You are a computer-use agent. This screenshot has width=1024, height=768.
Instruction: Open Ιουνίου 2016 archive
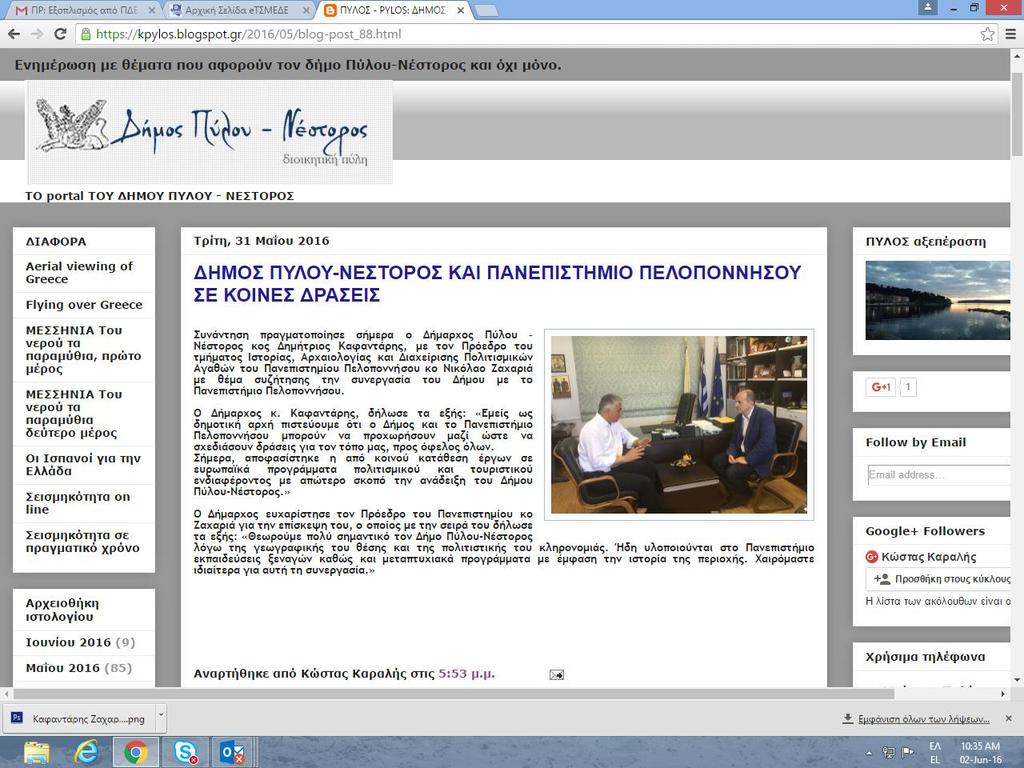point(68,642)
